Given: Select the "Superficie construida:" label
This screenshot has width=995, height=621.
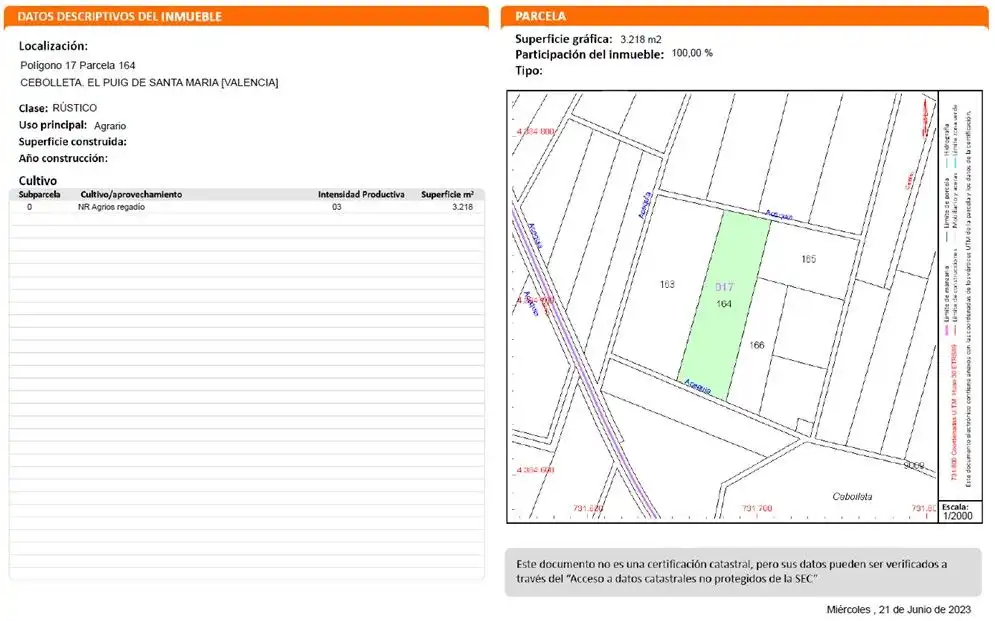Looking at the screenshot, I should point(72,142).
